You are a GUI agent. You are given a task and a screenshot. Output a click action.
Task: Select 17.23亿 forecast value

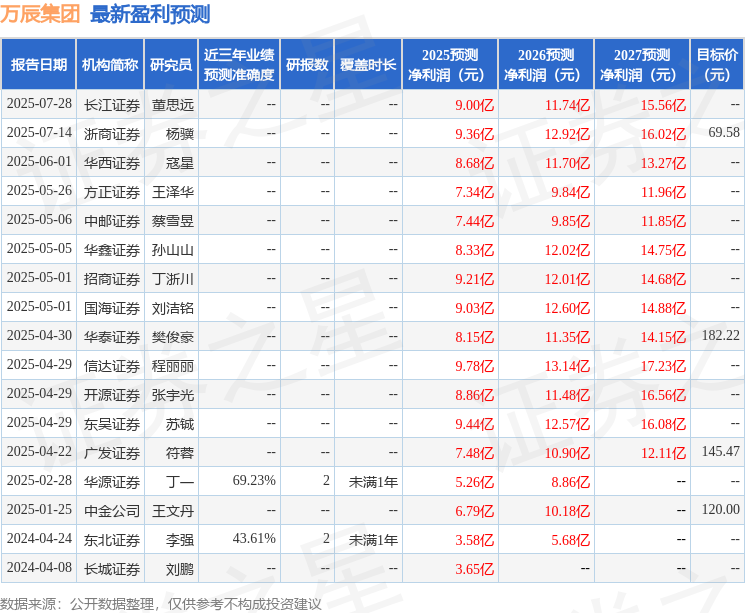tap(663, 366)
